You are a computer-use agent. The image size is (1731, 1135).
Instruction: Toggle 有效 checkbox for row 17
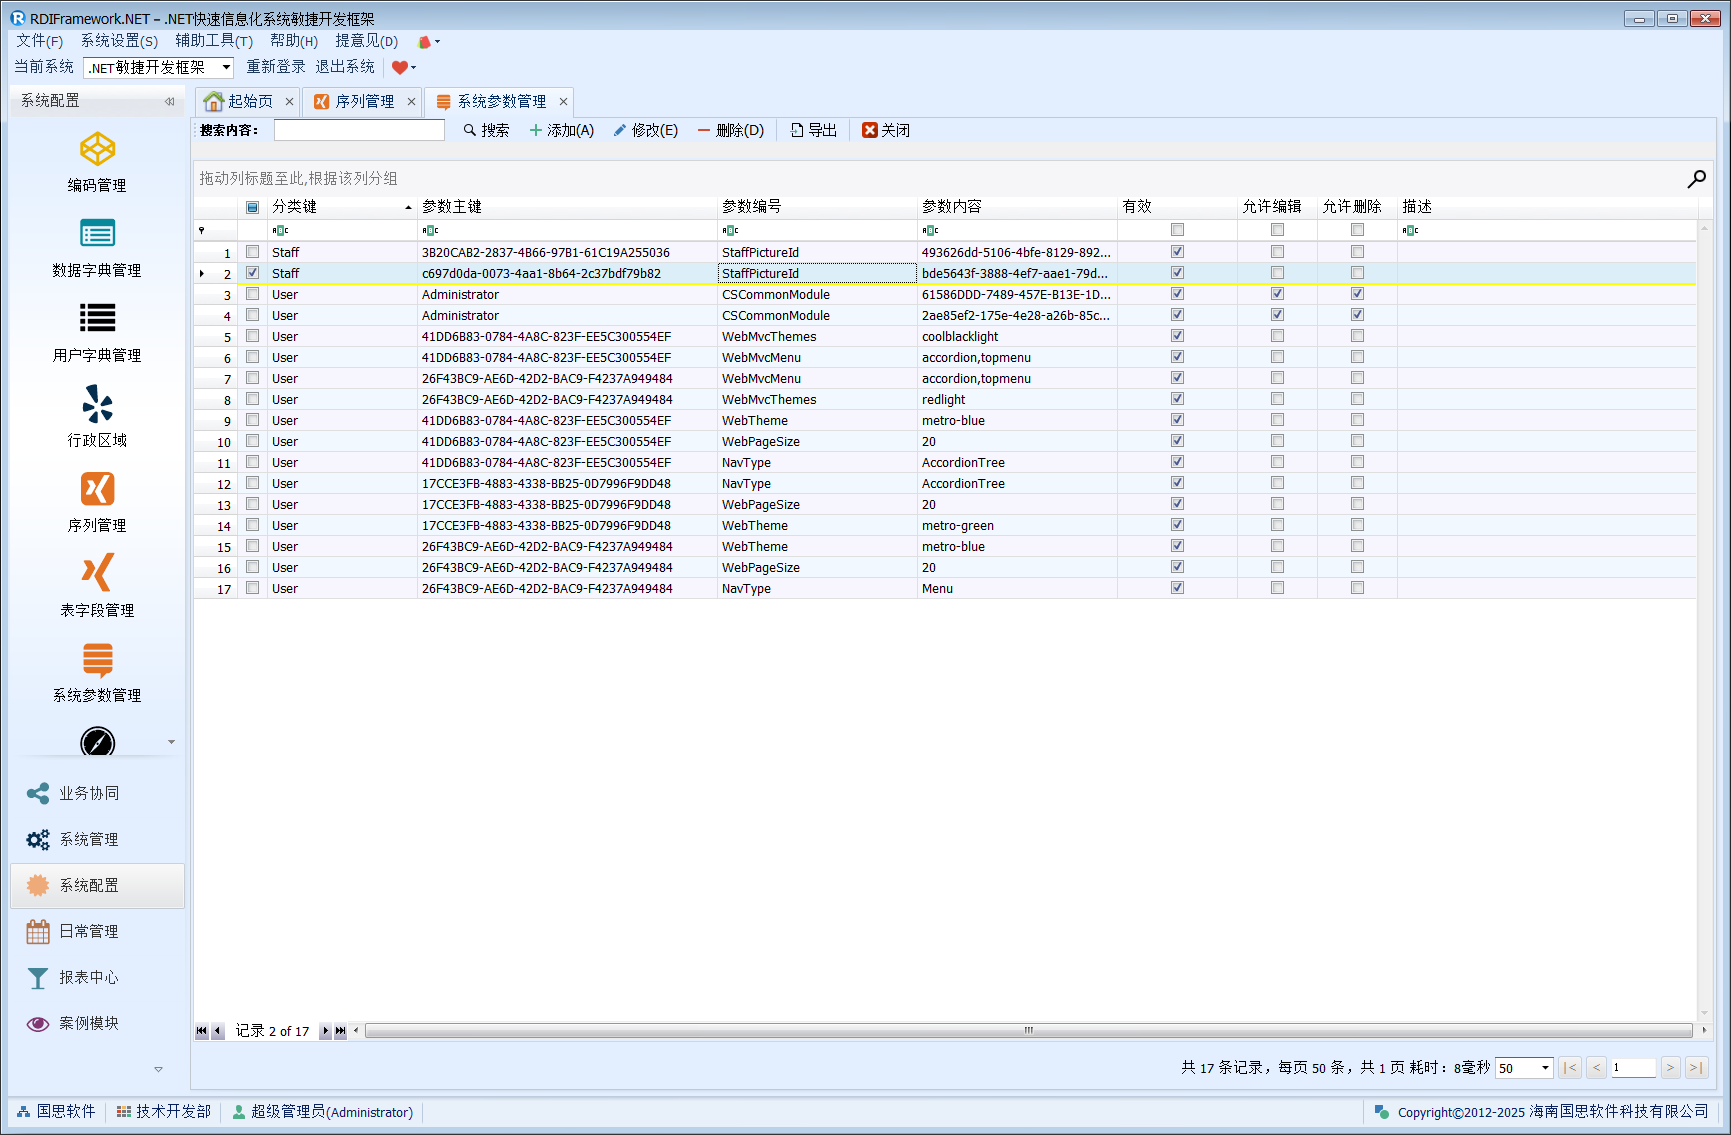tap(1177, 588)
